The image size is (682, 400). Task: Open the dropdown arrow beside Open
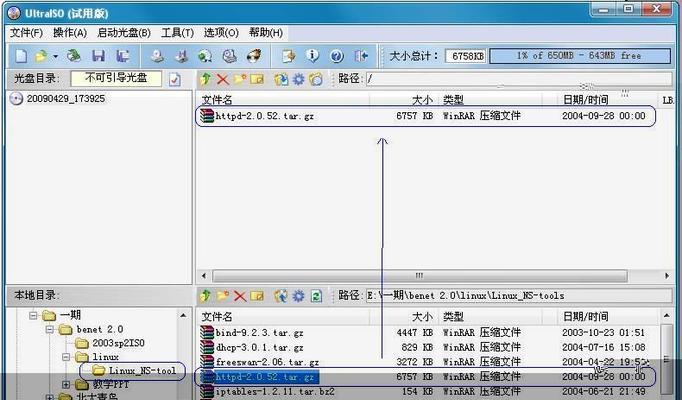pyautogui.click(x=56, y=56)
